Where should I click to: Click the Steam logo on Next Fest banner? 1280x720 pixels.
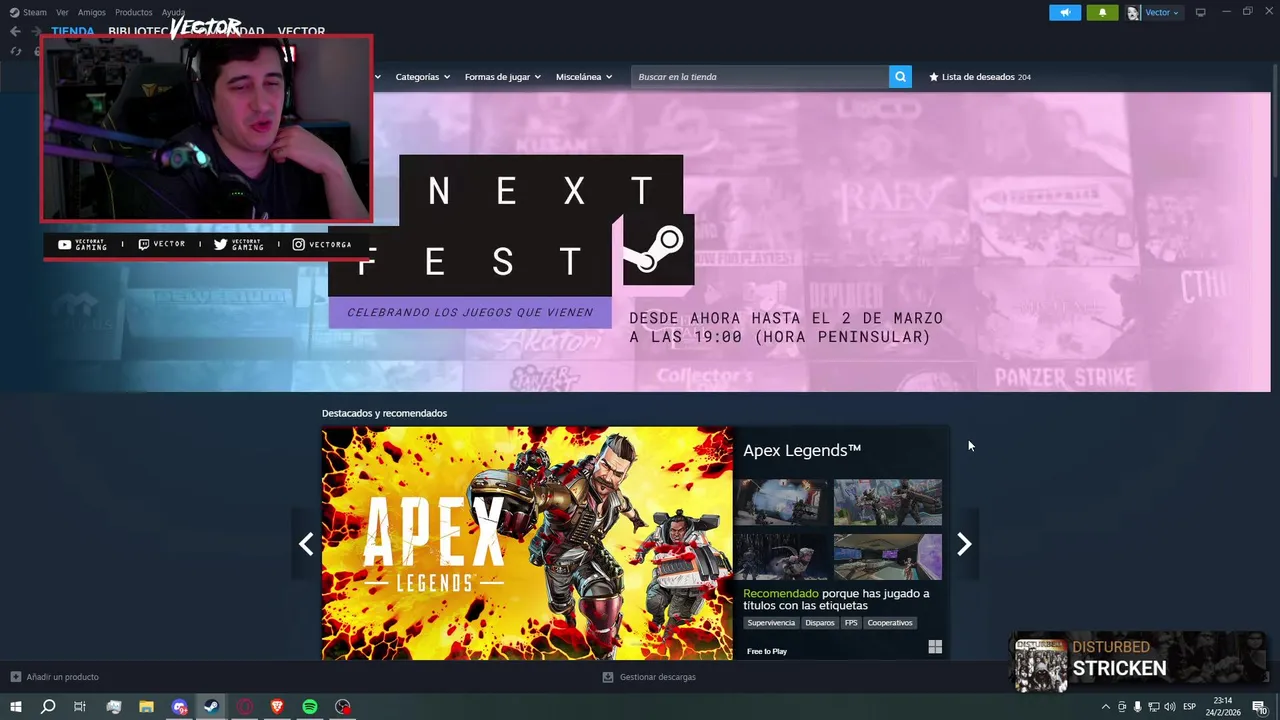(658, 249)
